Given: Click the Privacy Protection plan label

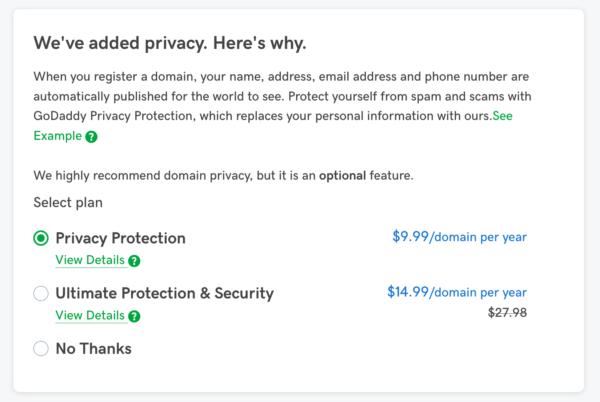Looking at the screenshot, I should point(121,238).
